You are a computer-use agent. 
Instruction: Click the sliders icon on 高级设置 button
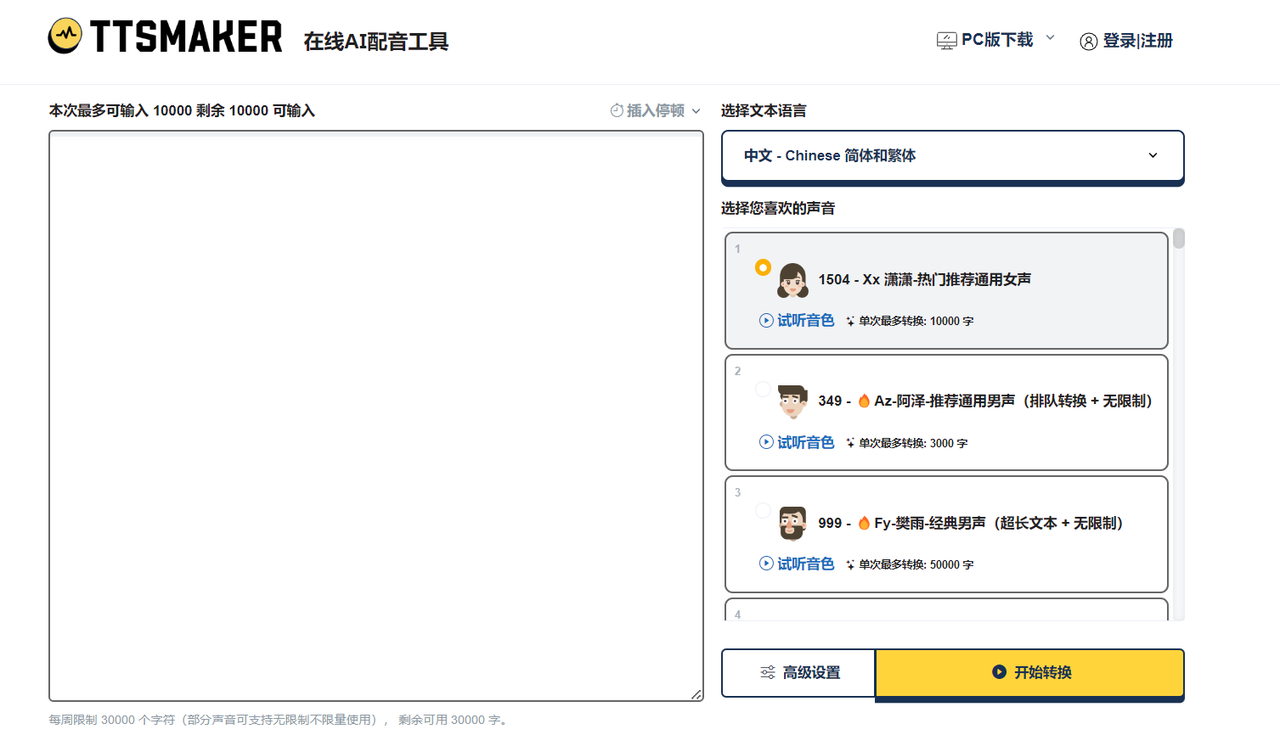coord(769,672)
